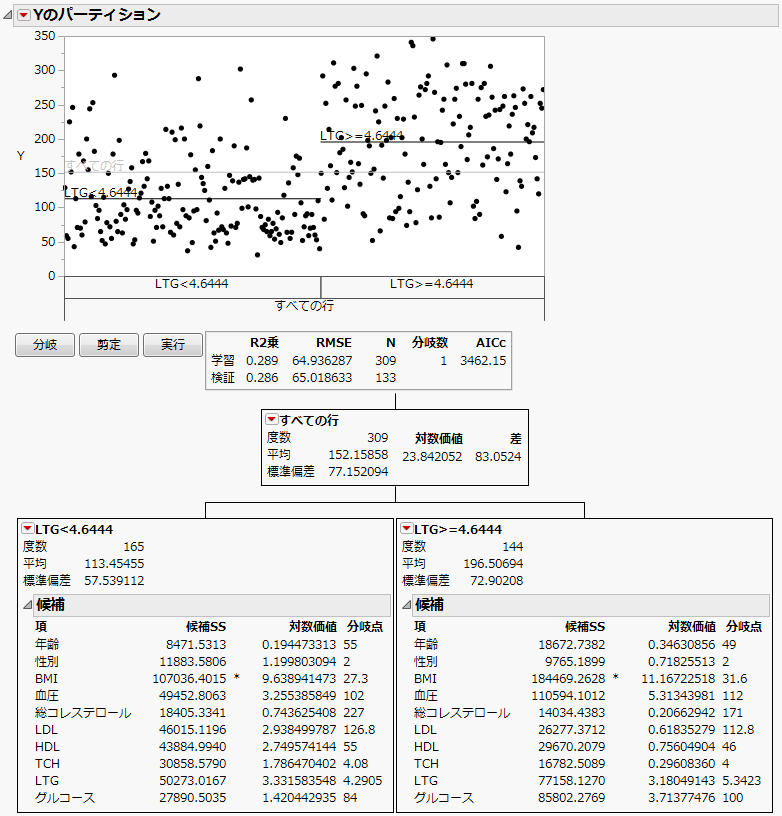782x816 pixels.
Task: Select 血圧 row in the LTG>=4.6444 candidates
Action: (x=427, y=695)
